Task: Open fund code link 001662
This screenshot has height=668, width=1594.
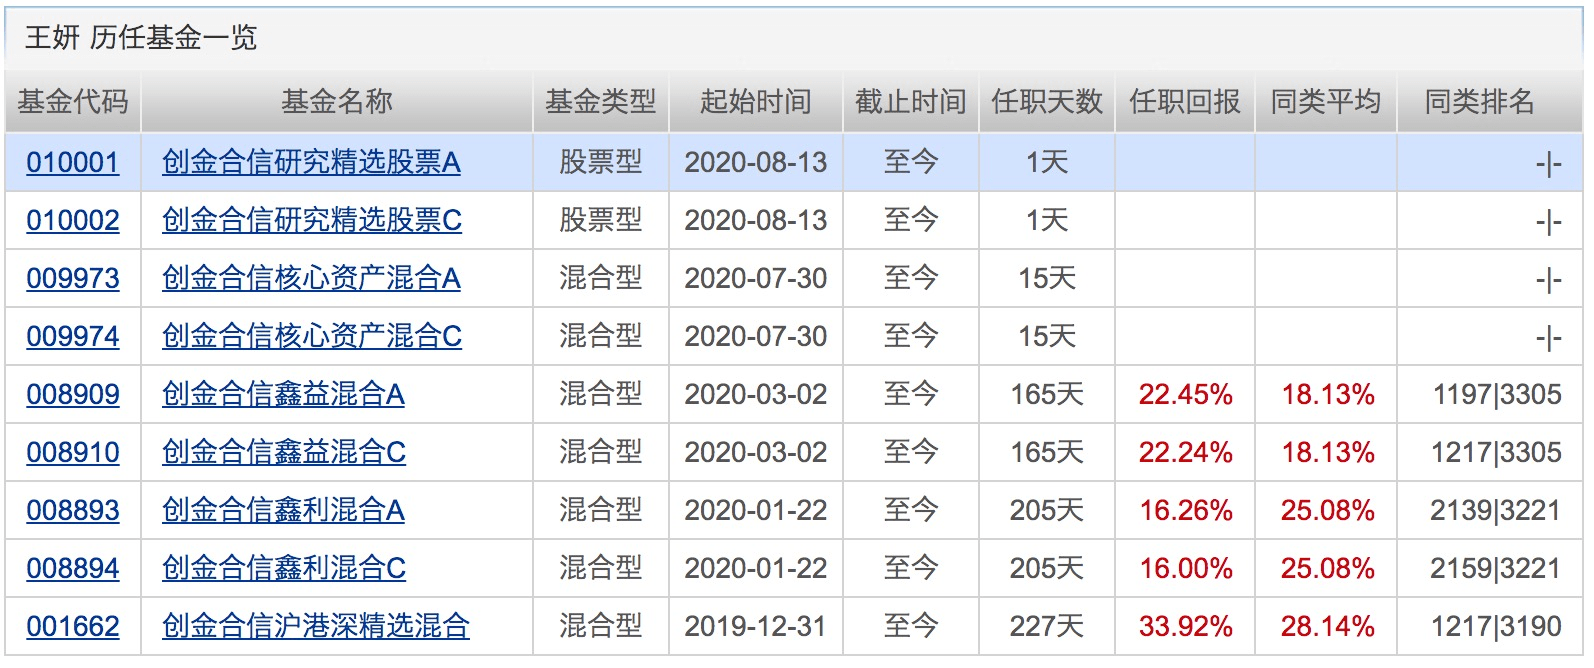Action: tap(73, 627)
